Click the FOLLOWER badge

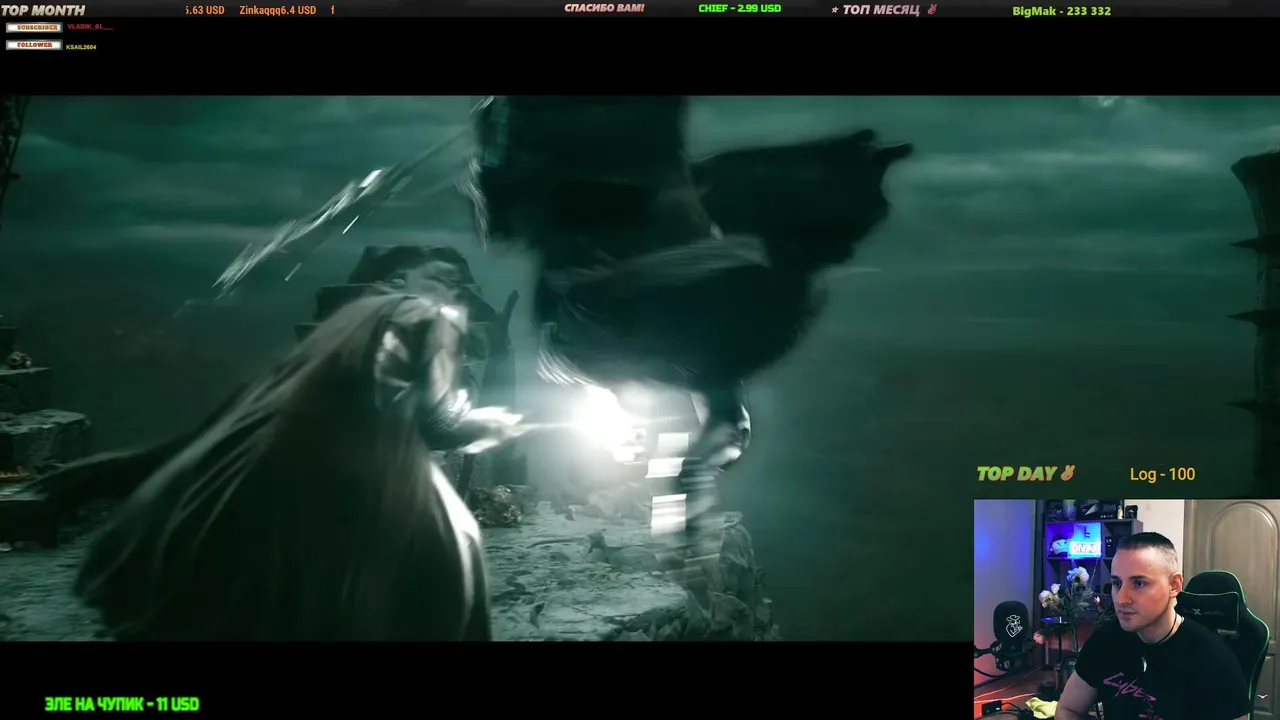point(34,45)
